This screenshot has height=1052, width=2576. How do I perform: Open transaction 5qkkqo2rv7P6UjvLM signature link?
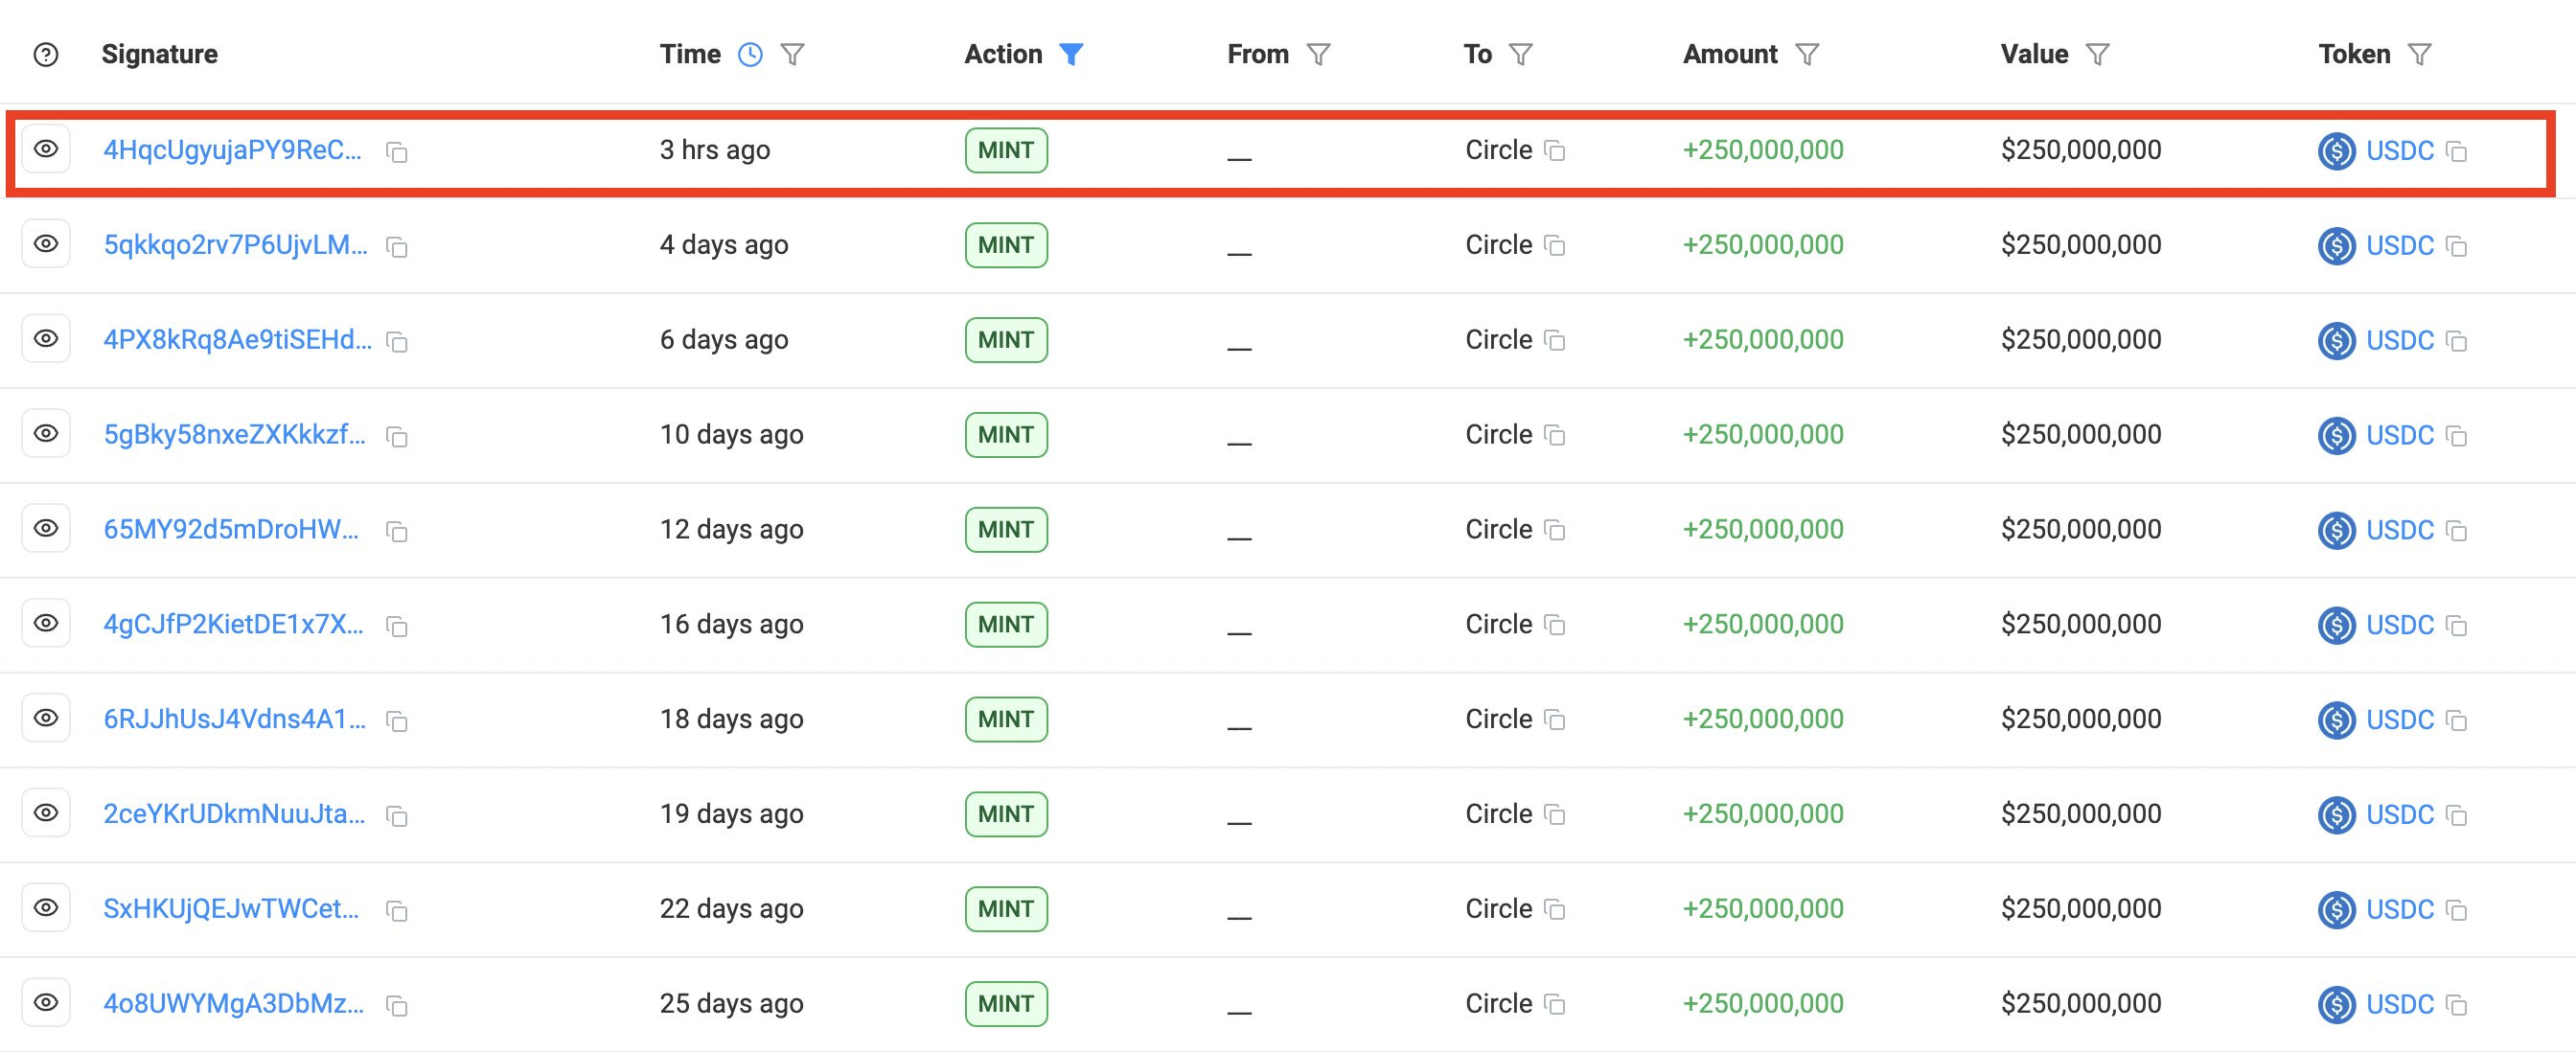[x=236, y=245]
